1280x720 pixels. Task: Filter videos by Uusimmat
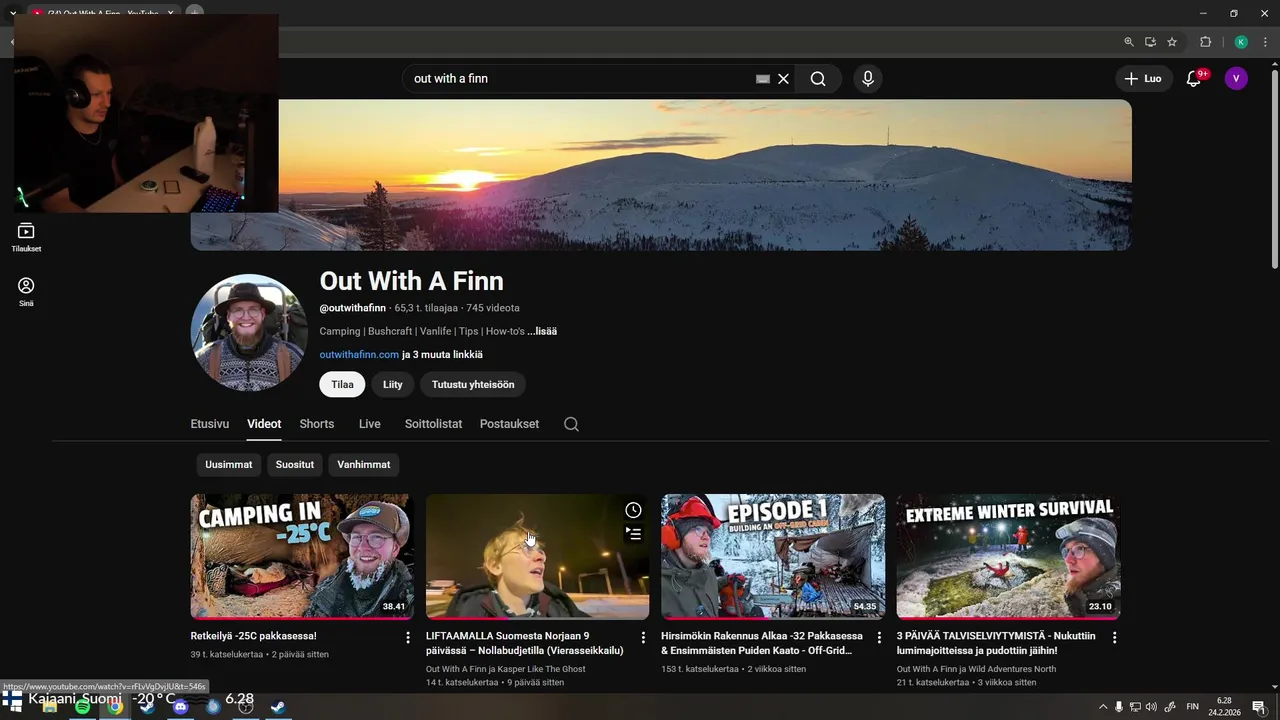tap(229, 465)
